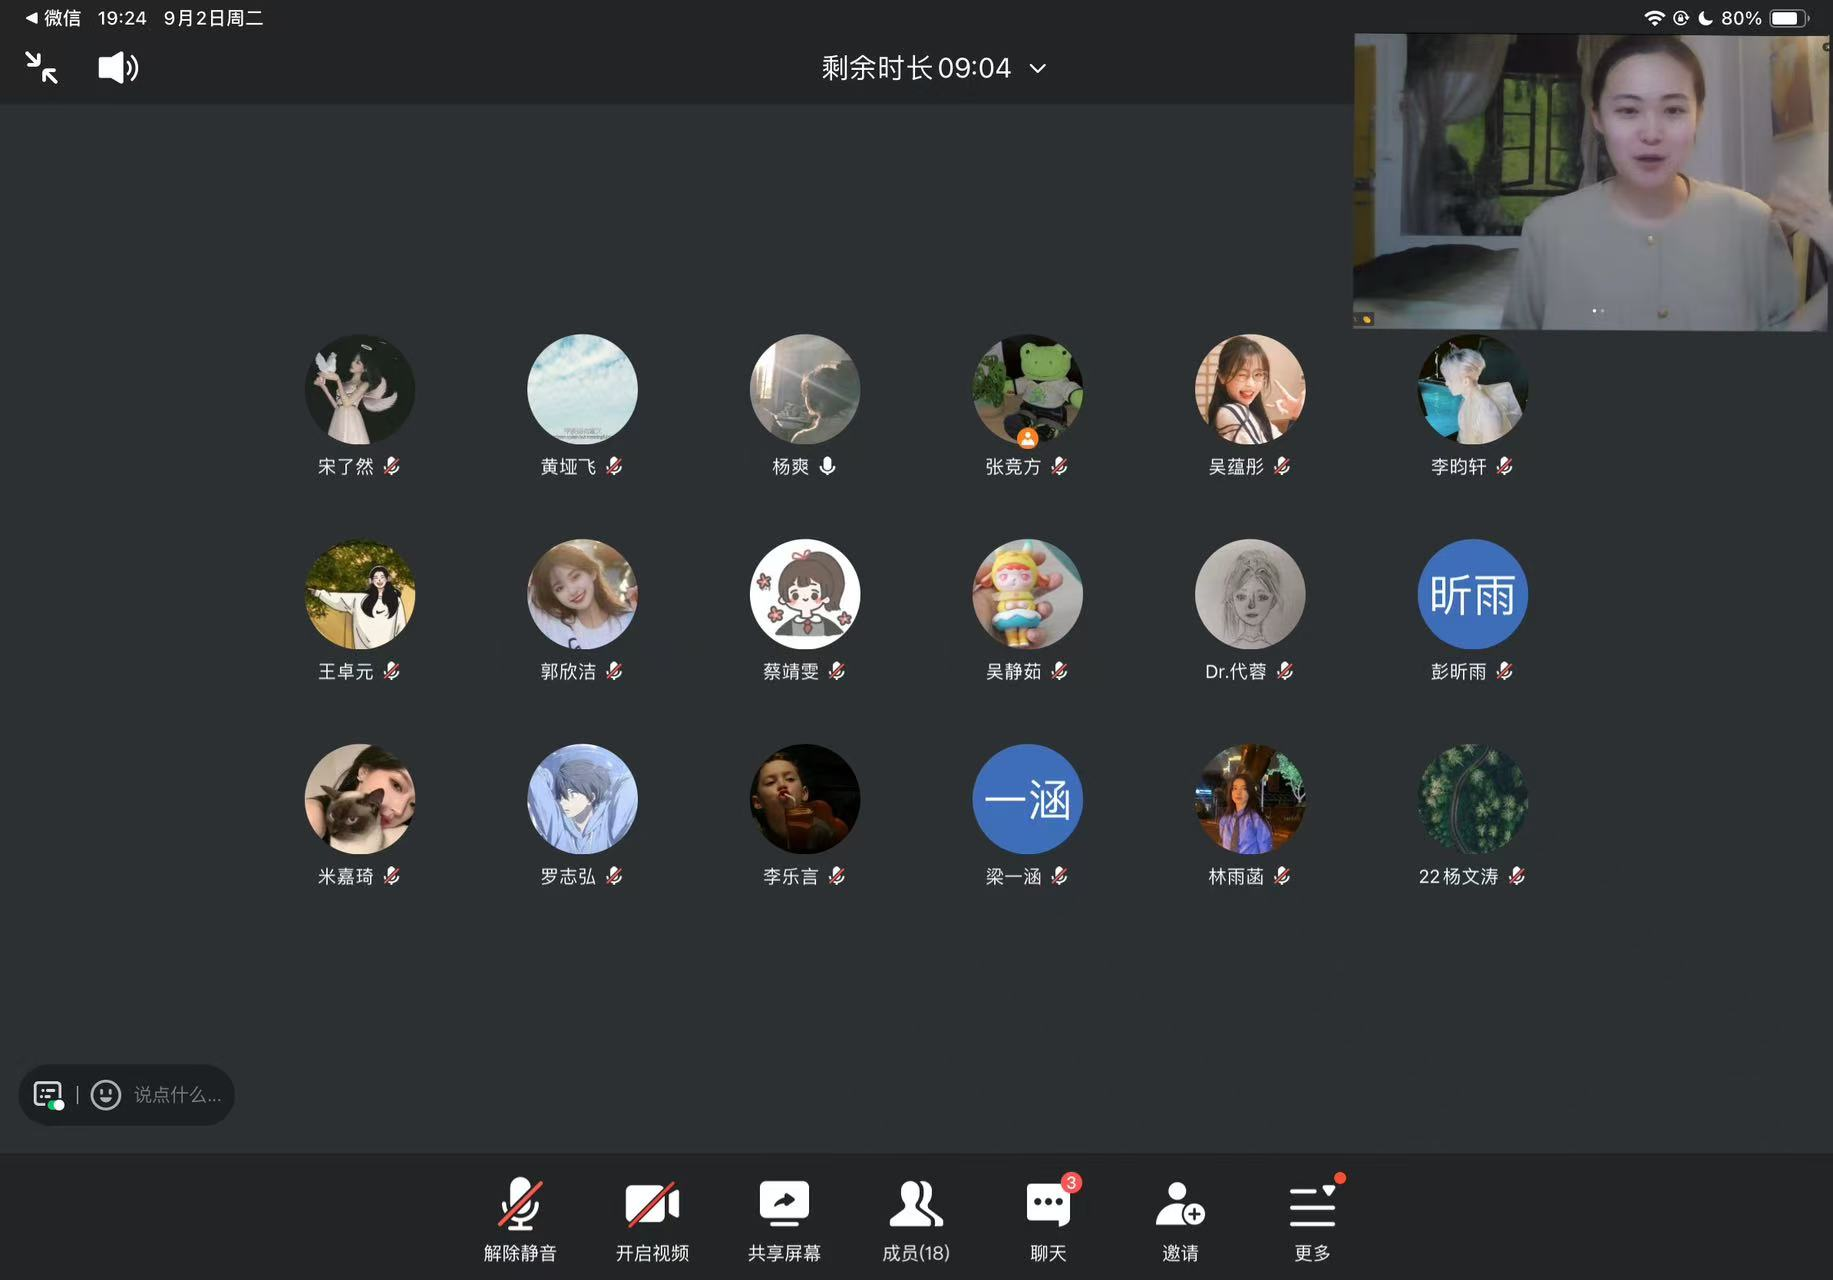
Task: Open the members list (成员18)
Action: (x=916, y=1220)
